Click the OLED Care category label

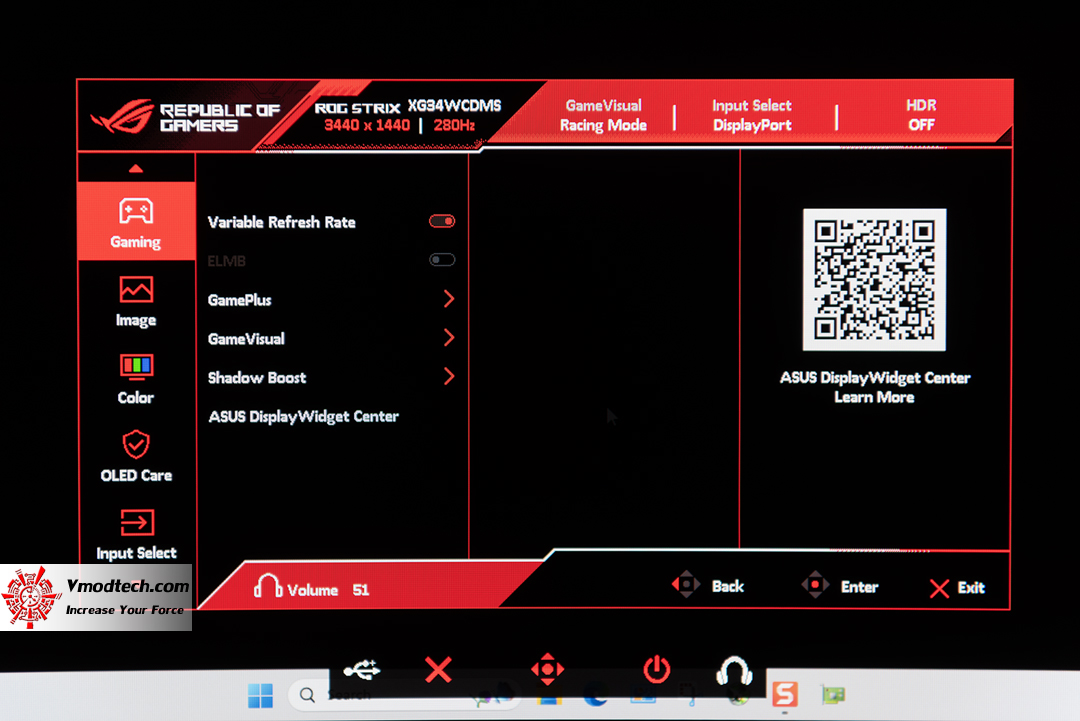click(x=136, y=476)
